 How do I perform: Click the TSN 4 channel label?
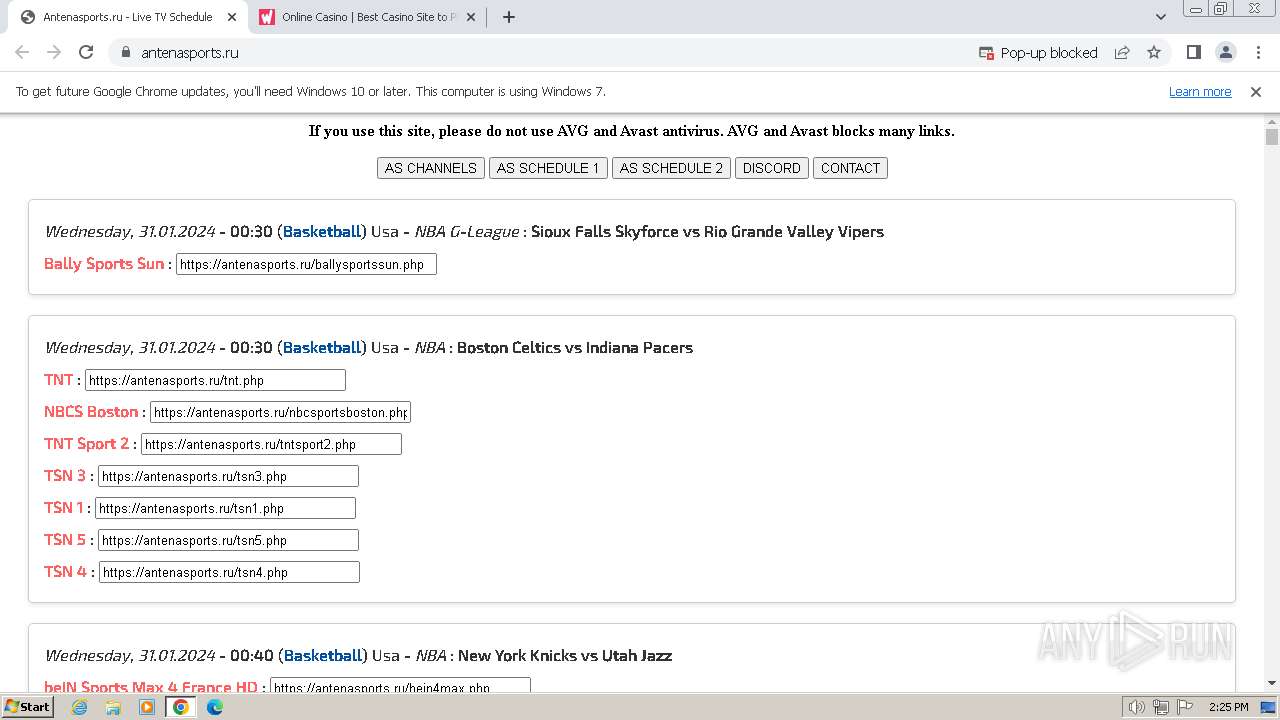[x=66, y=572]
